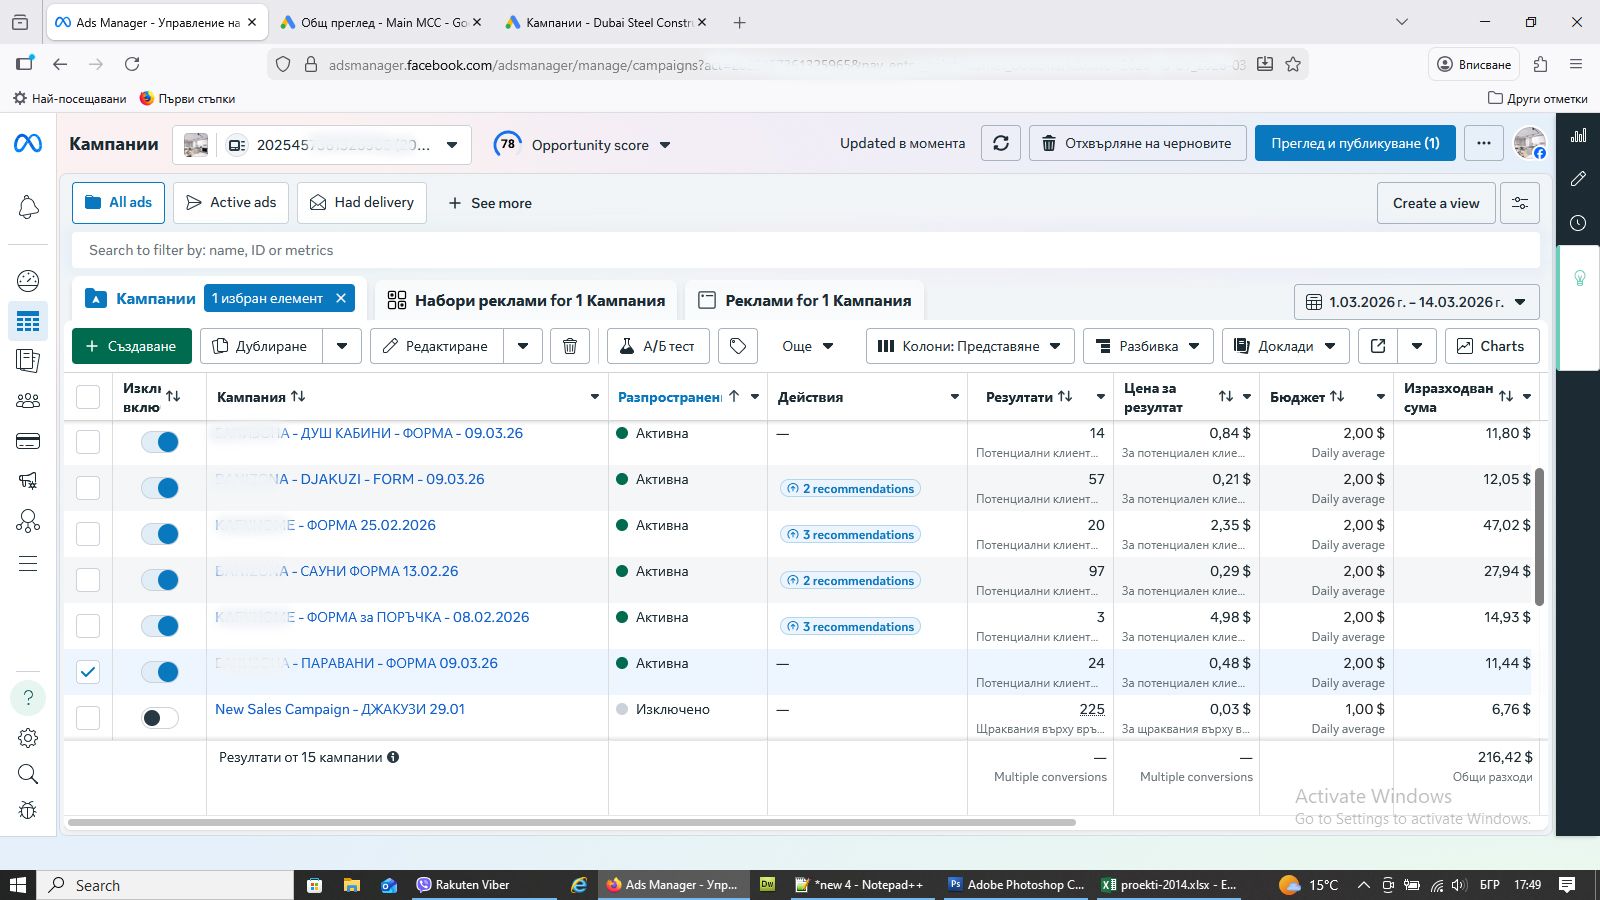The height and width of the screenshot is (900, 1600).
Task: Open activity history clock icon on right rail
Action: [x=1578, y=223]
